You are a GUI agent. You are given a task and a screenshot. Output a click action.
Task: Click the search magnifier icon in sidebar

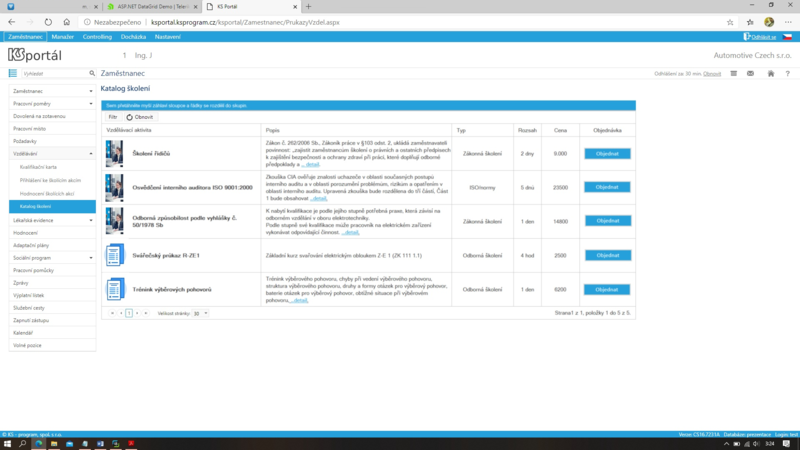92,73
